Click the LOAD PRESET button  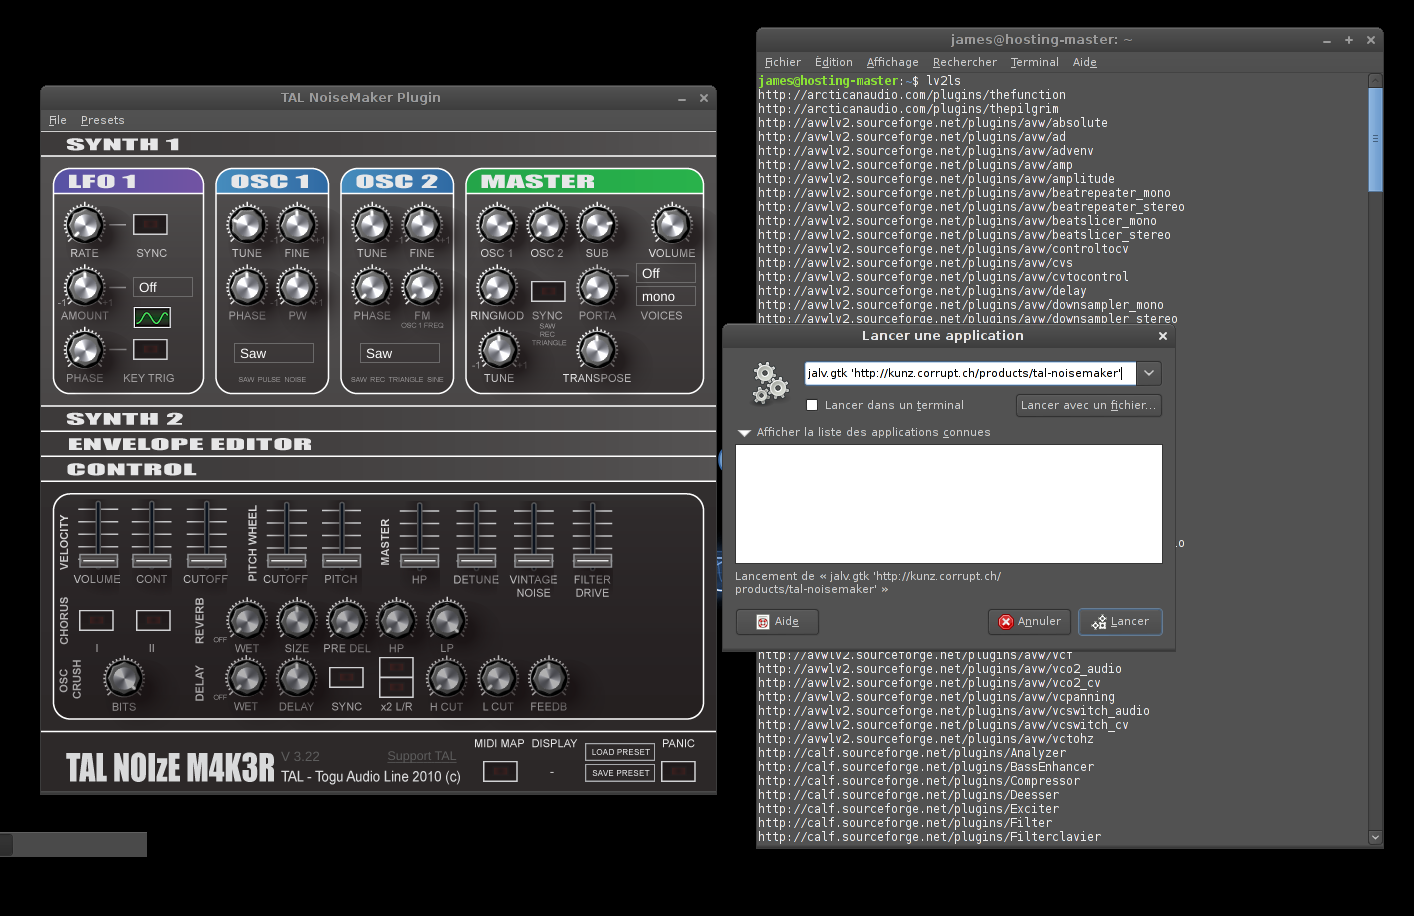(x=620, y=752)
